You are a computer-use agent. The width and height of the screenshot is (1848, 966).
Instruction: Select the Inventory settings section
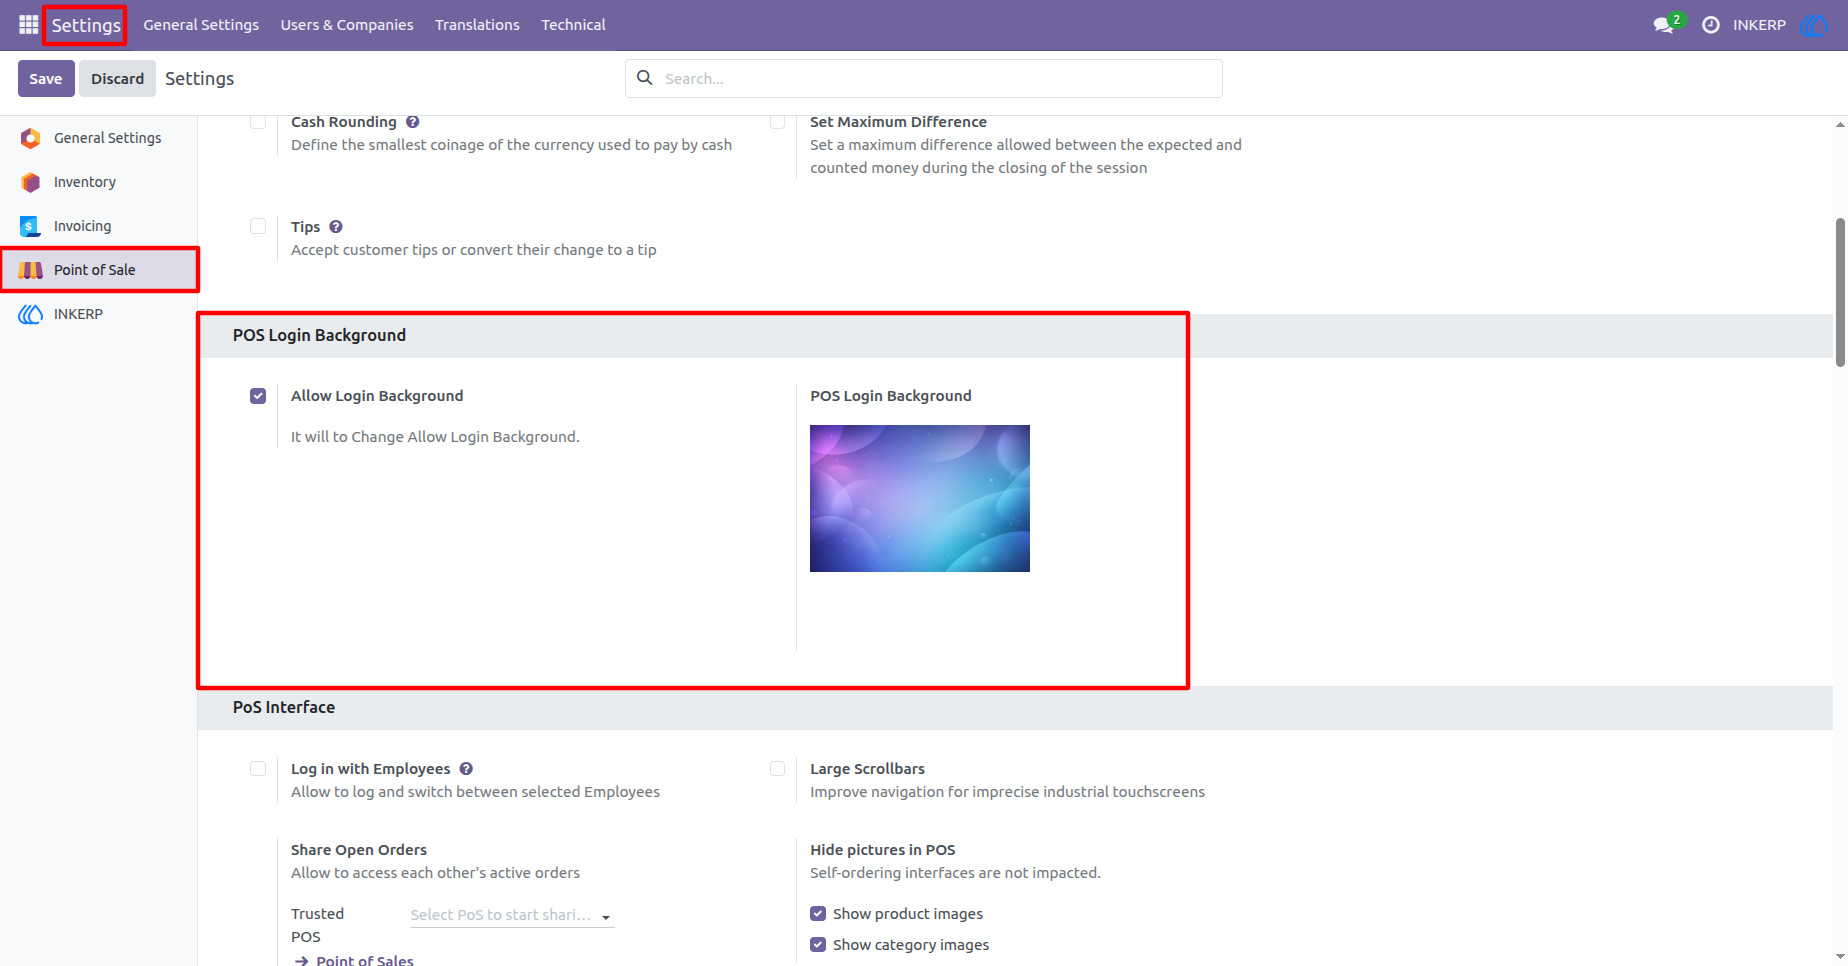pos(98,182)
